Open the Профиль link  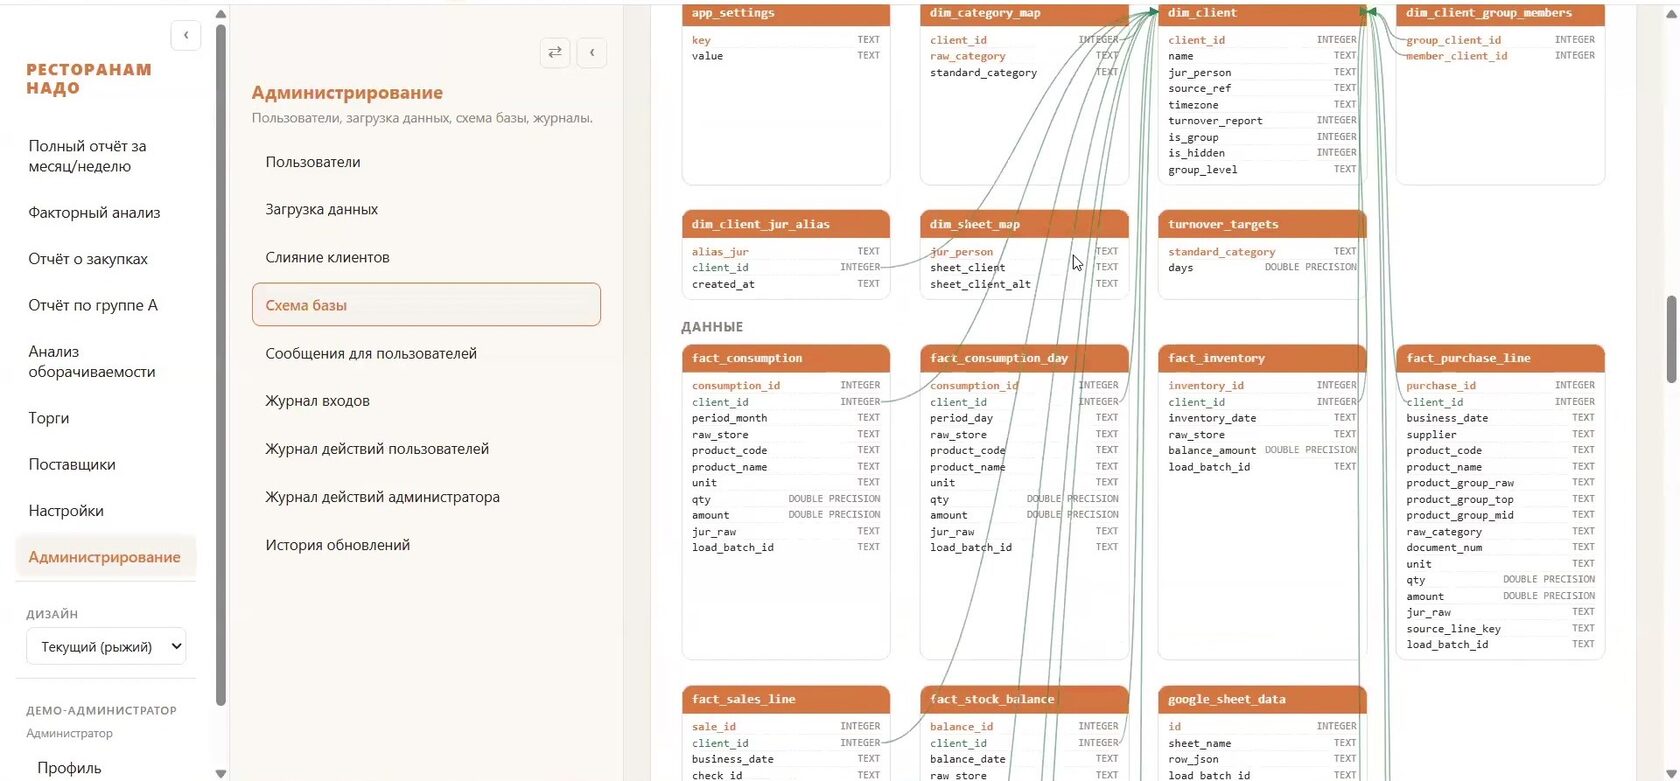tap(70, 768)
